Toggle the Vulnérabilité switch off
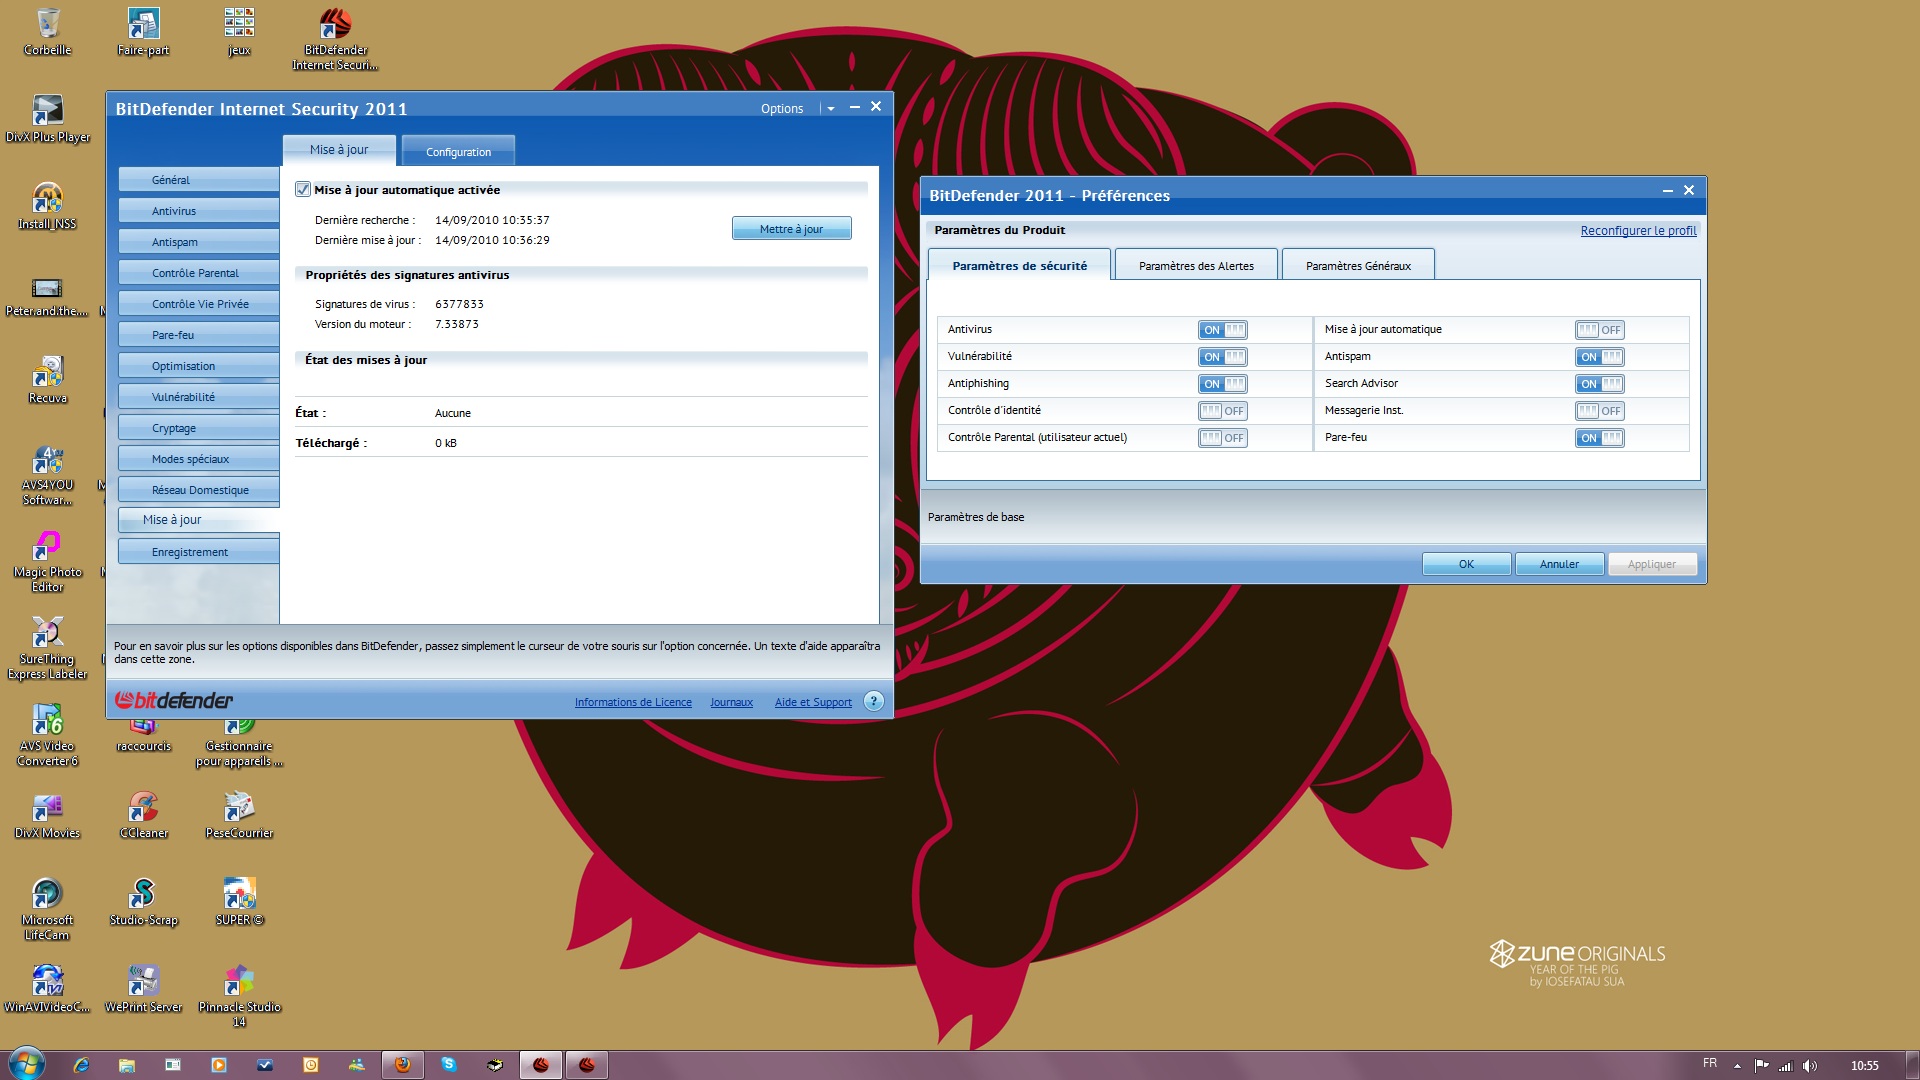The width and height of the screenshot is (1920, 1080). pos(1223,357)
